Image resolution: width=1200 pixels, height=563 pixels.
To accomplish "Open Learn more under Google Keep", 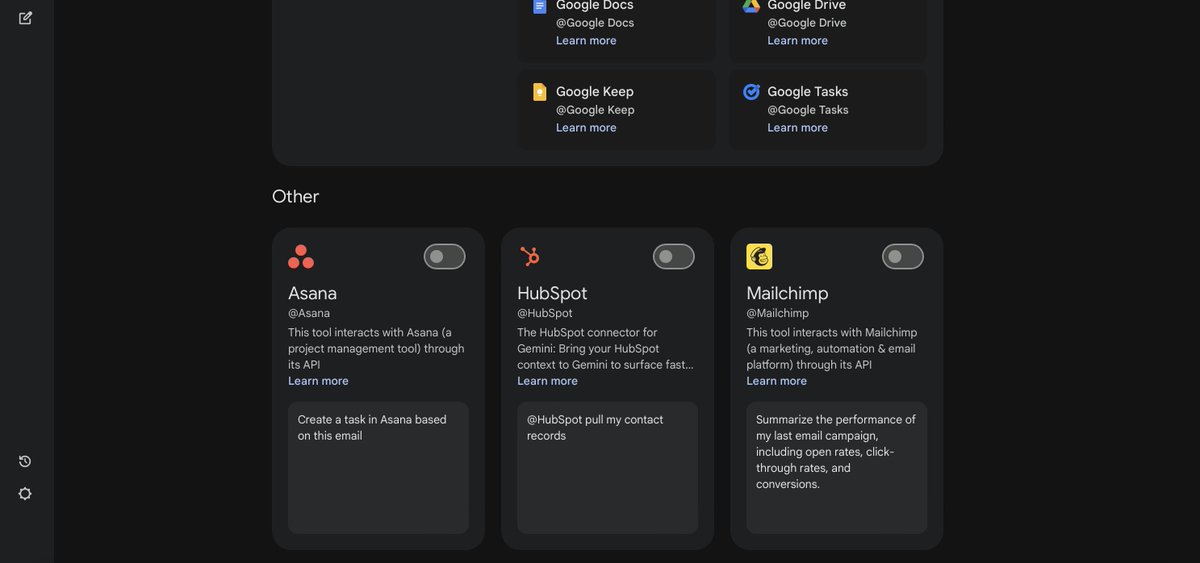I will [x=586, y=128].
